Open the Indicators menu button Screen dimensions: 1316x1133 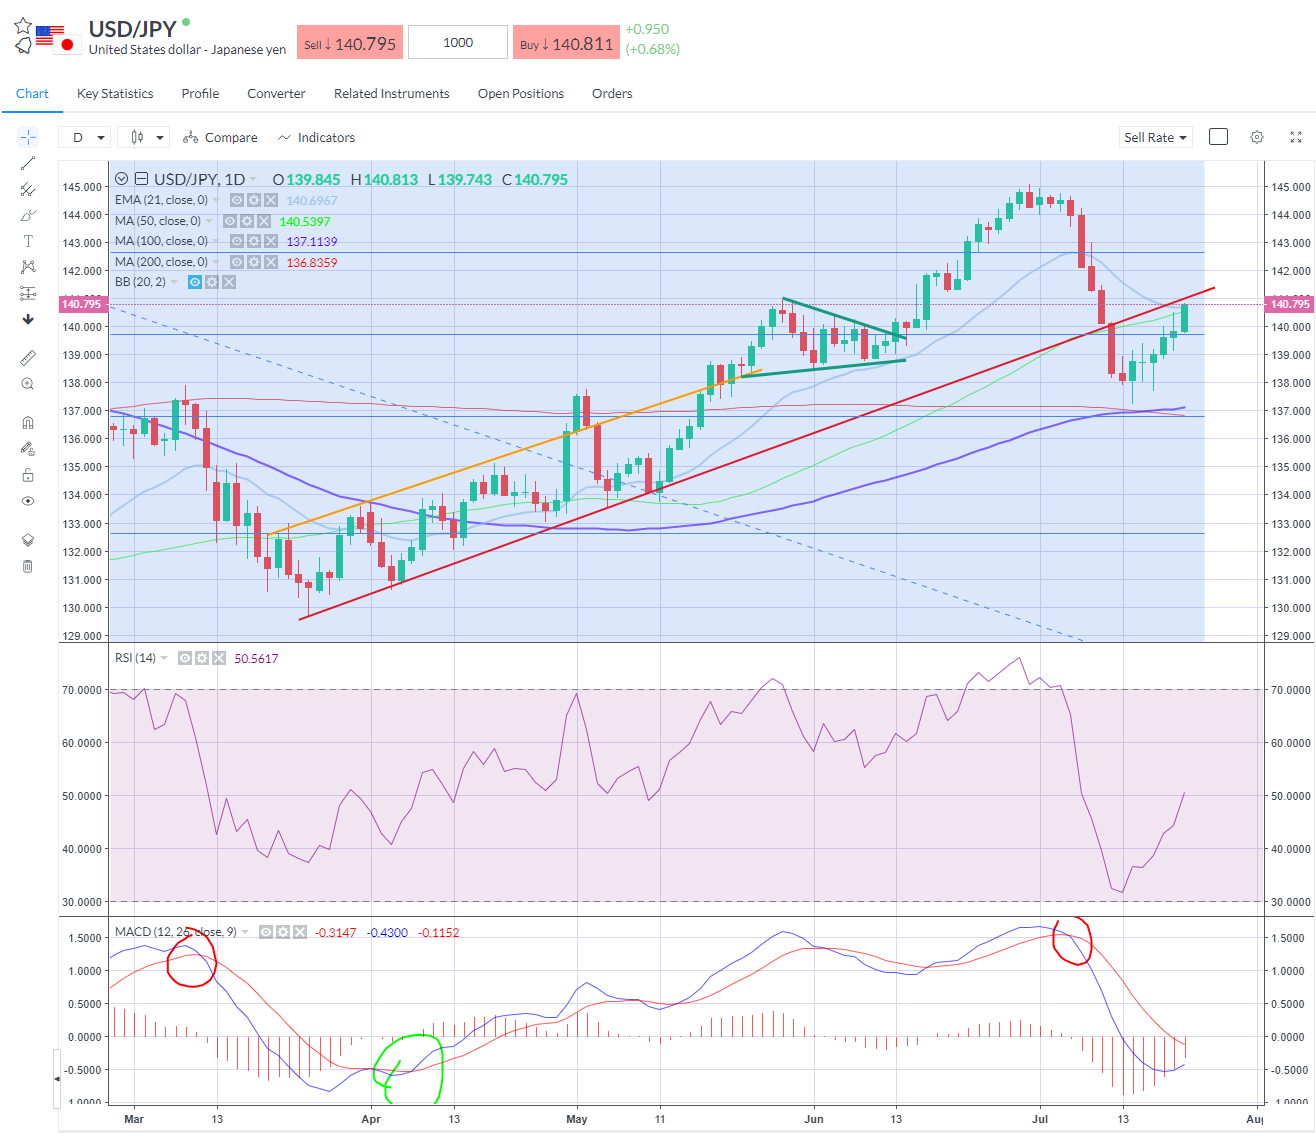316,137
